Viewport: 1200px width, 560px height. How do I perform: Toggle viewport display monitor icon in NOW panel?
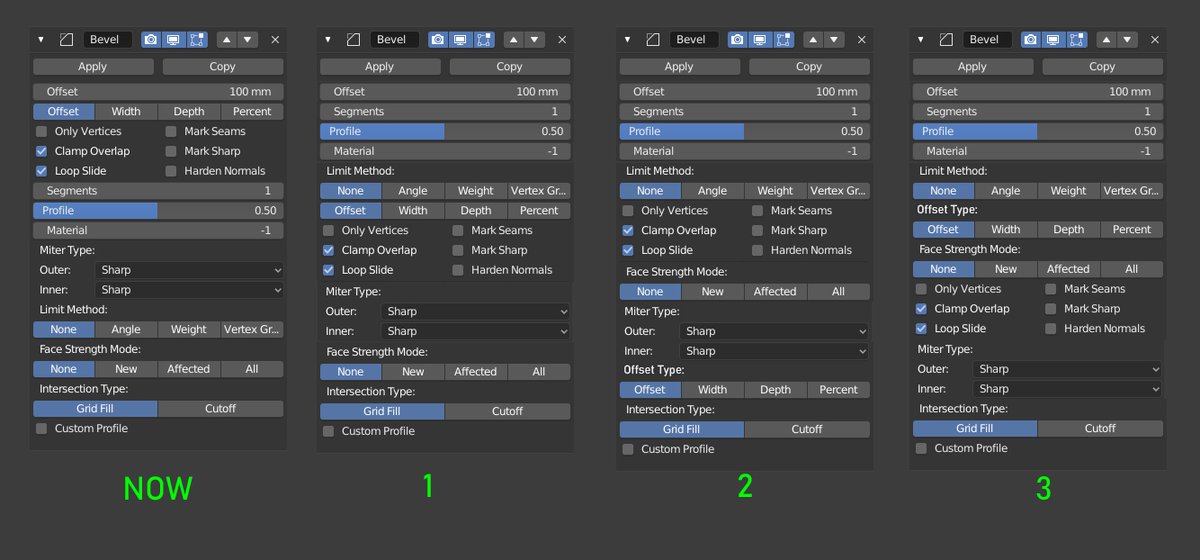[x=173, y=40]
